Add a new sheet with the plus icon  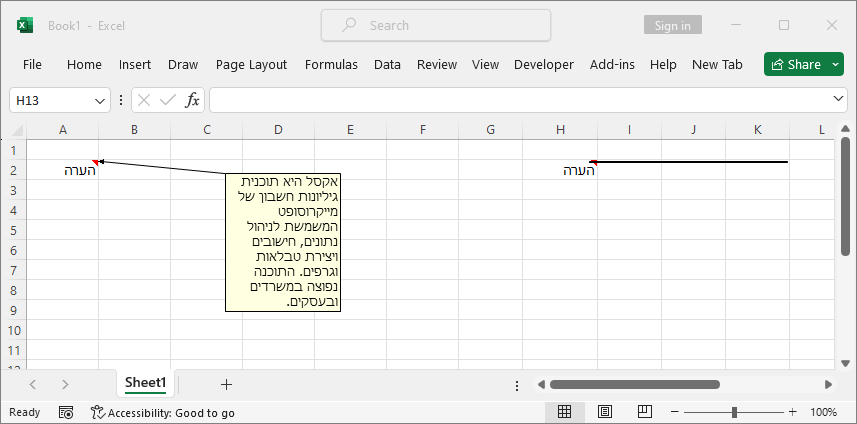[x=226, y=384]
